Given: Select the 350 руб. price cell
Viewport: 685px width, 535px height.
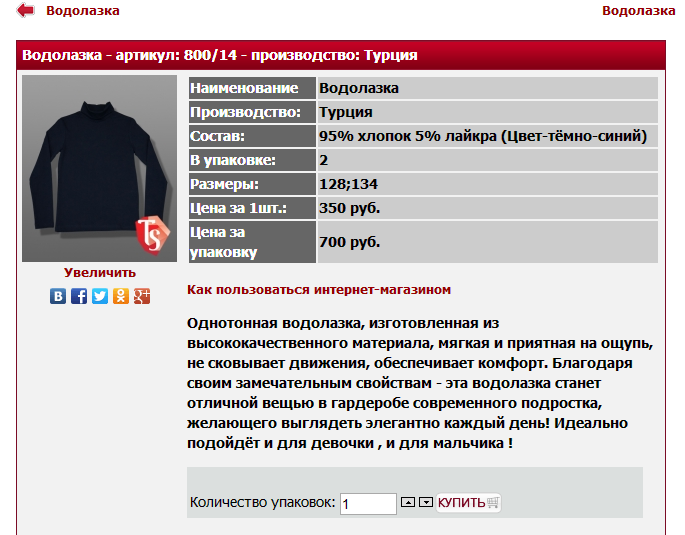Looking at the screenshot, I should (x=488, y=208).
